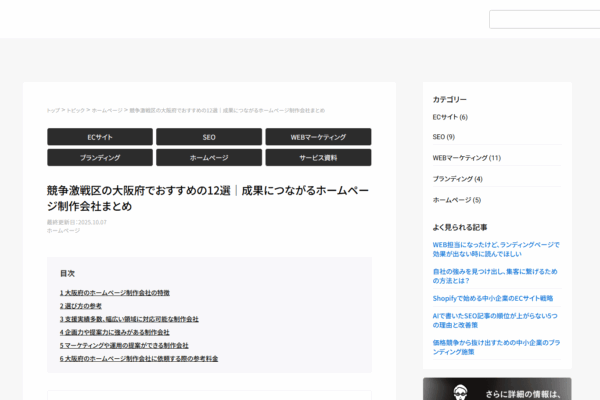This screenshot has width=600, height=400.
Task: Click the SEO category button
Action: pyautogui.click(x=209, y=137)
